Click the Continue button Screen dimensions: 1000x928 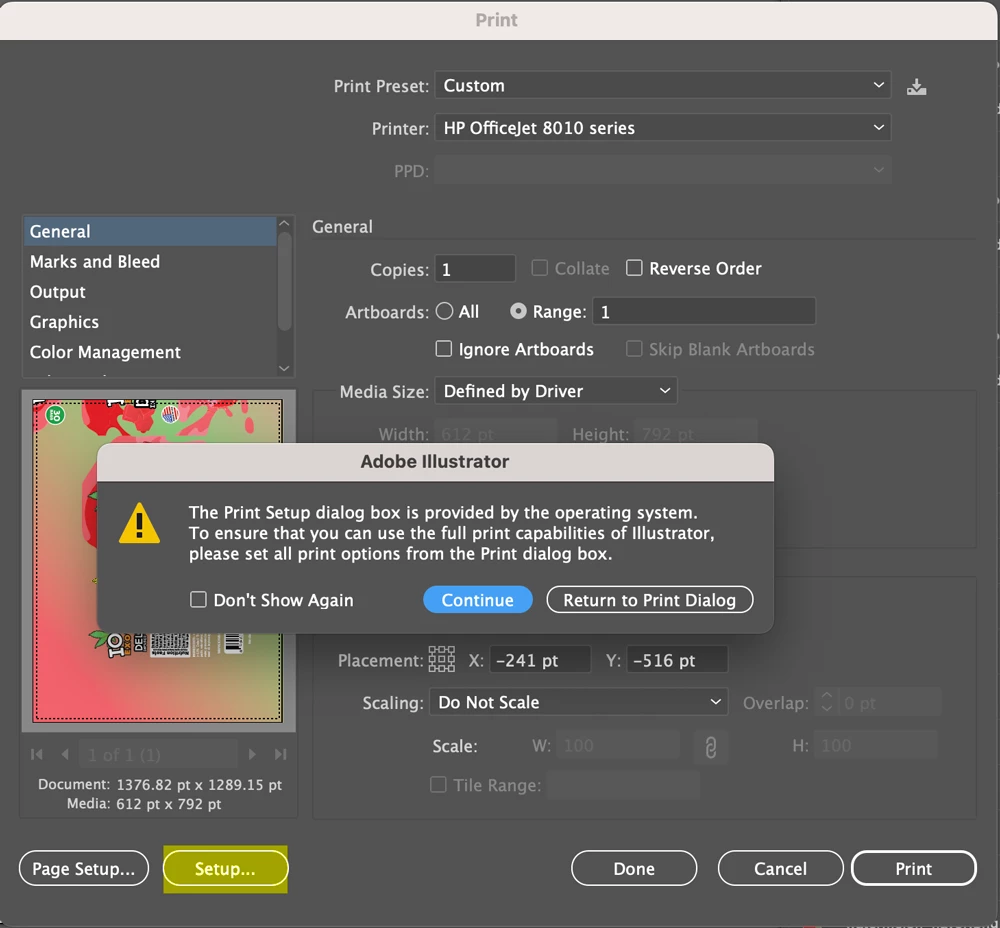pos(478,600)
